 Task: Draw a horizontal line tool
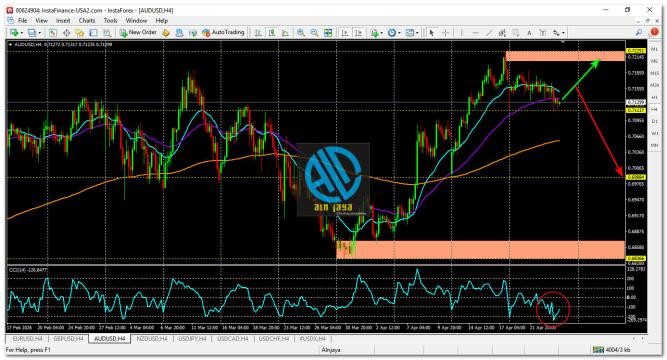point(475,33)
